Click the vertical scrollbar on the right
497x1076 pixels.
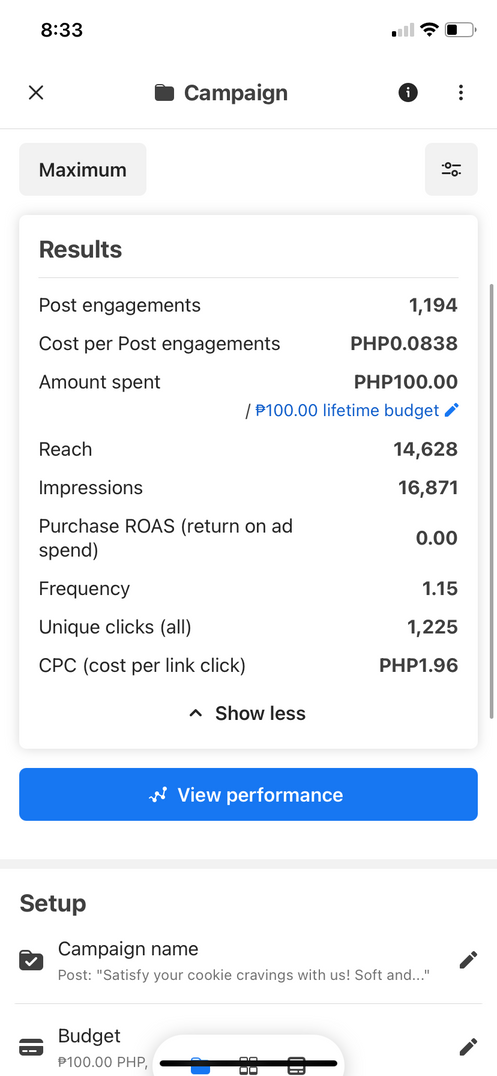click(491, 501)
